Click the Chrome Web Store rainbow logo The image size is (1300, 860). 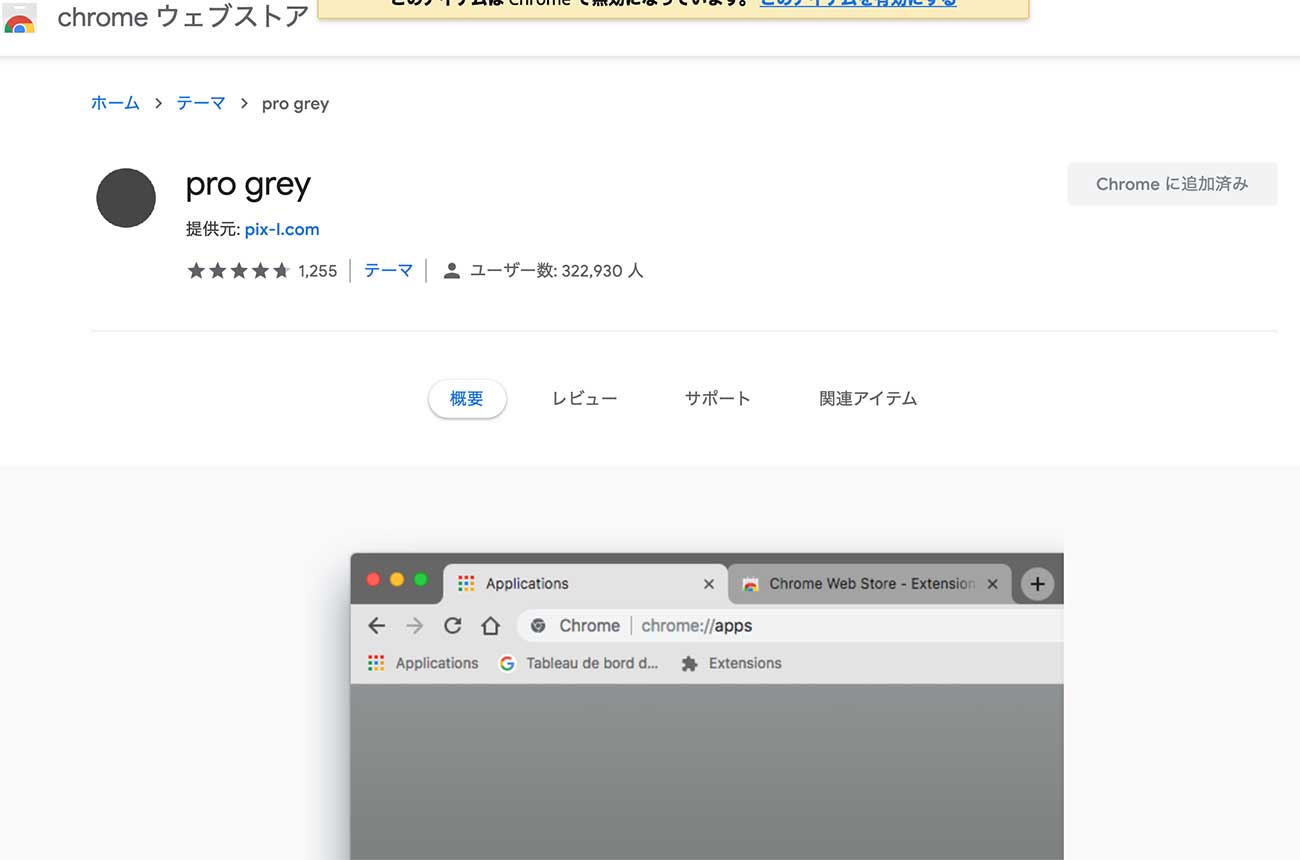click(19, 20)
